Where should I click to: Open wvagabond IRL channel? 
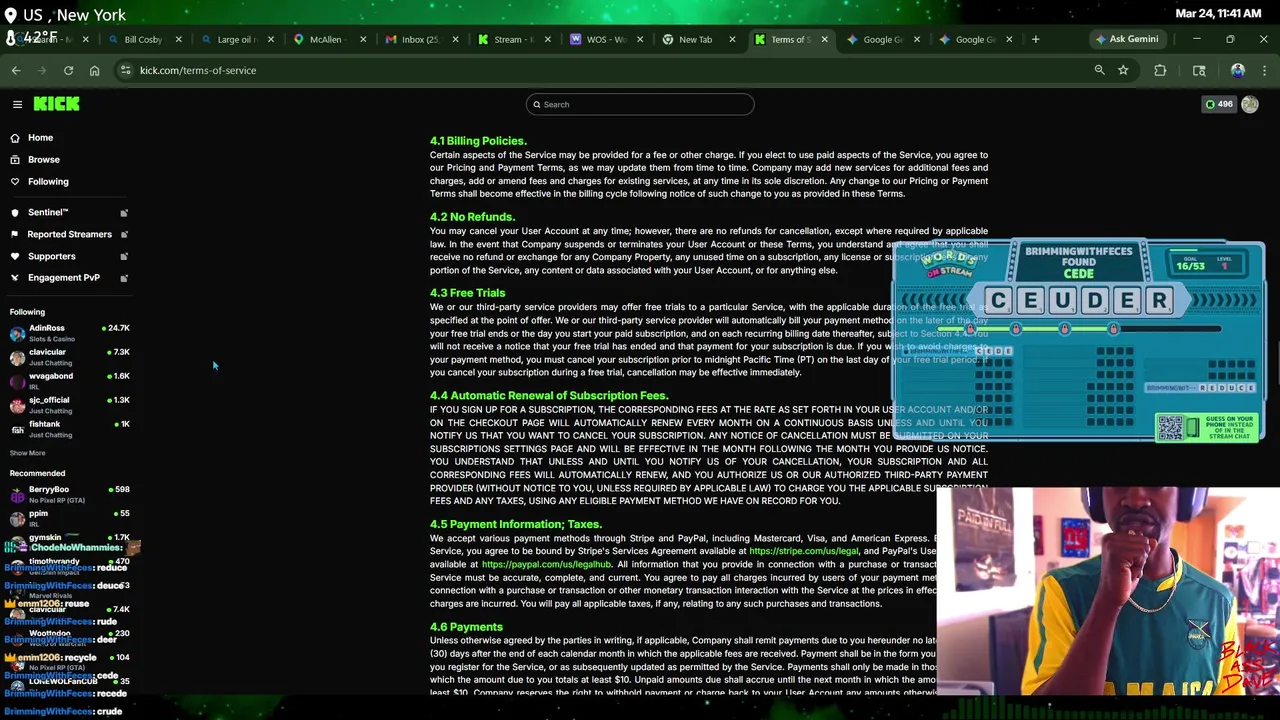click(x=69, y=381)
